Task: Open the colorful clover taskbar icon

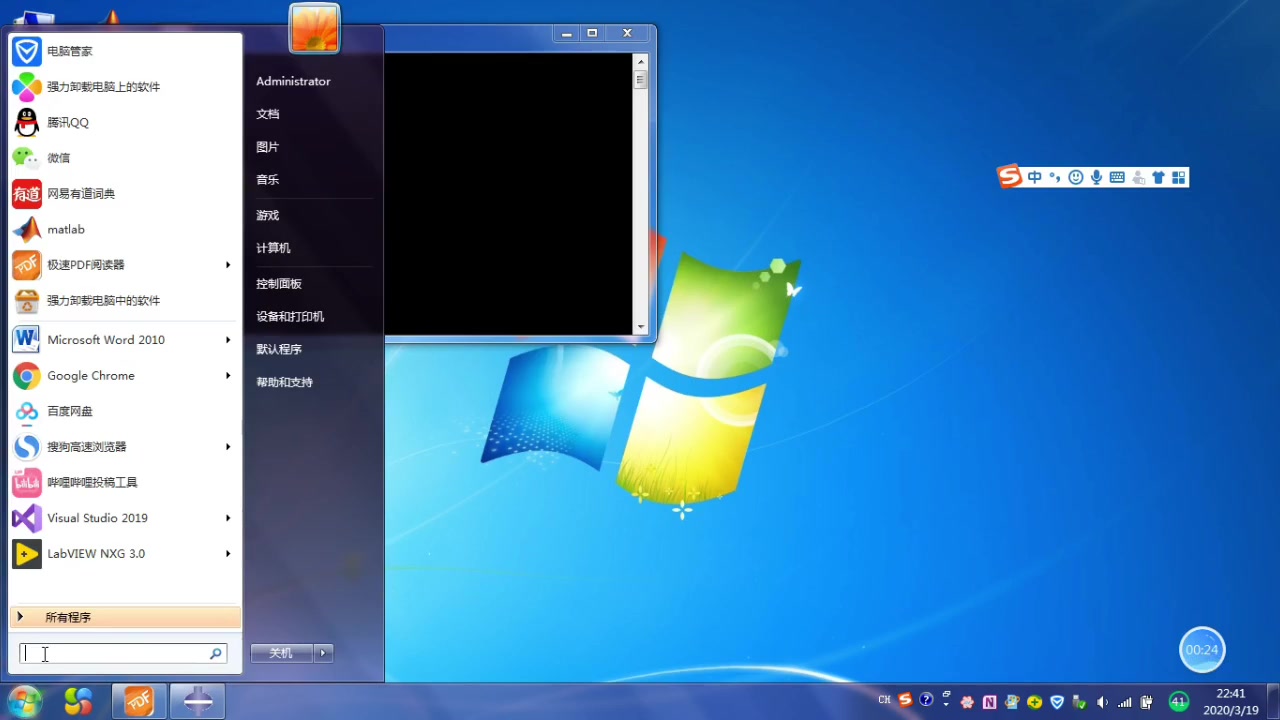Action: tap(78, 702)
